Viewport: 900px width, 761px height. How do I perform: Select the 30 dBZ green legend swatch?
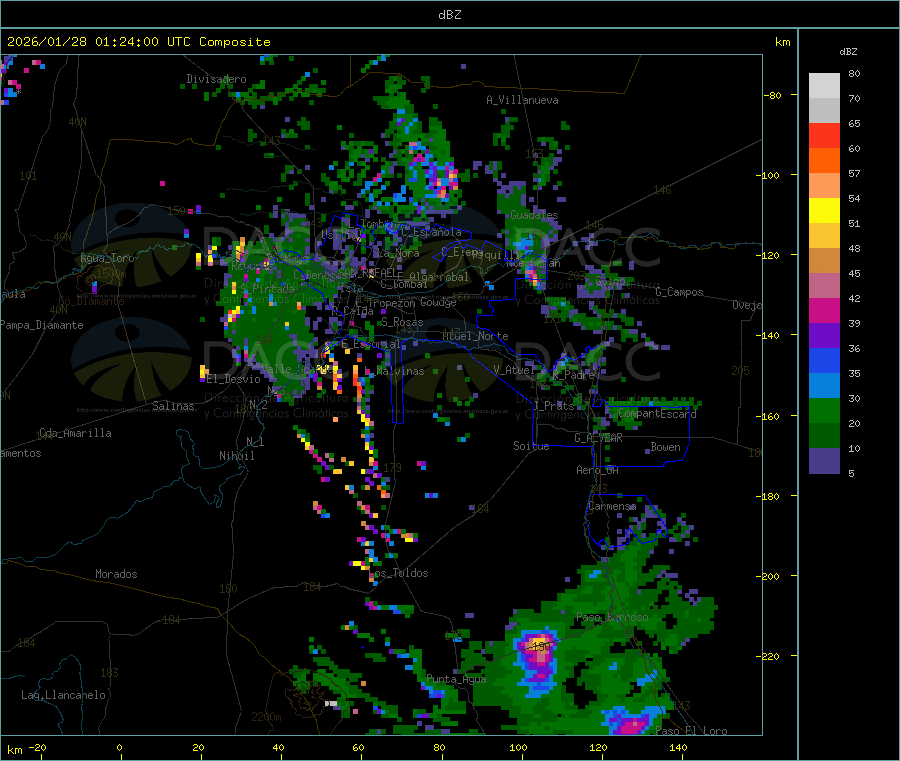[x=824, y=410]
